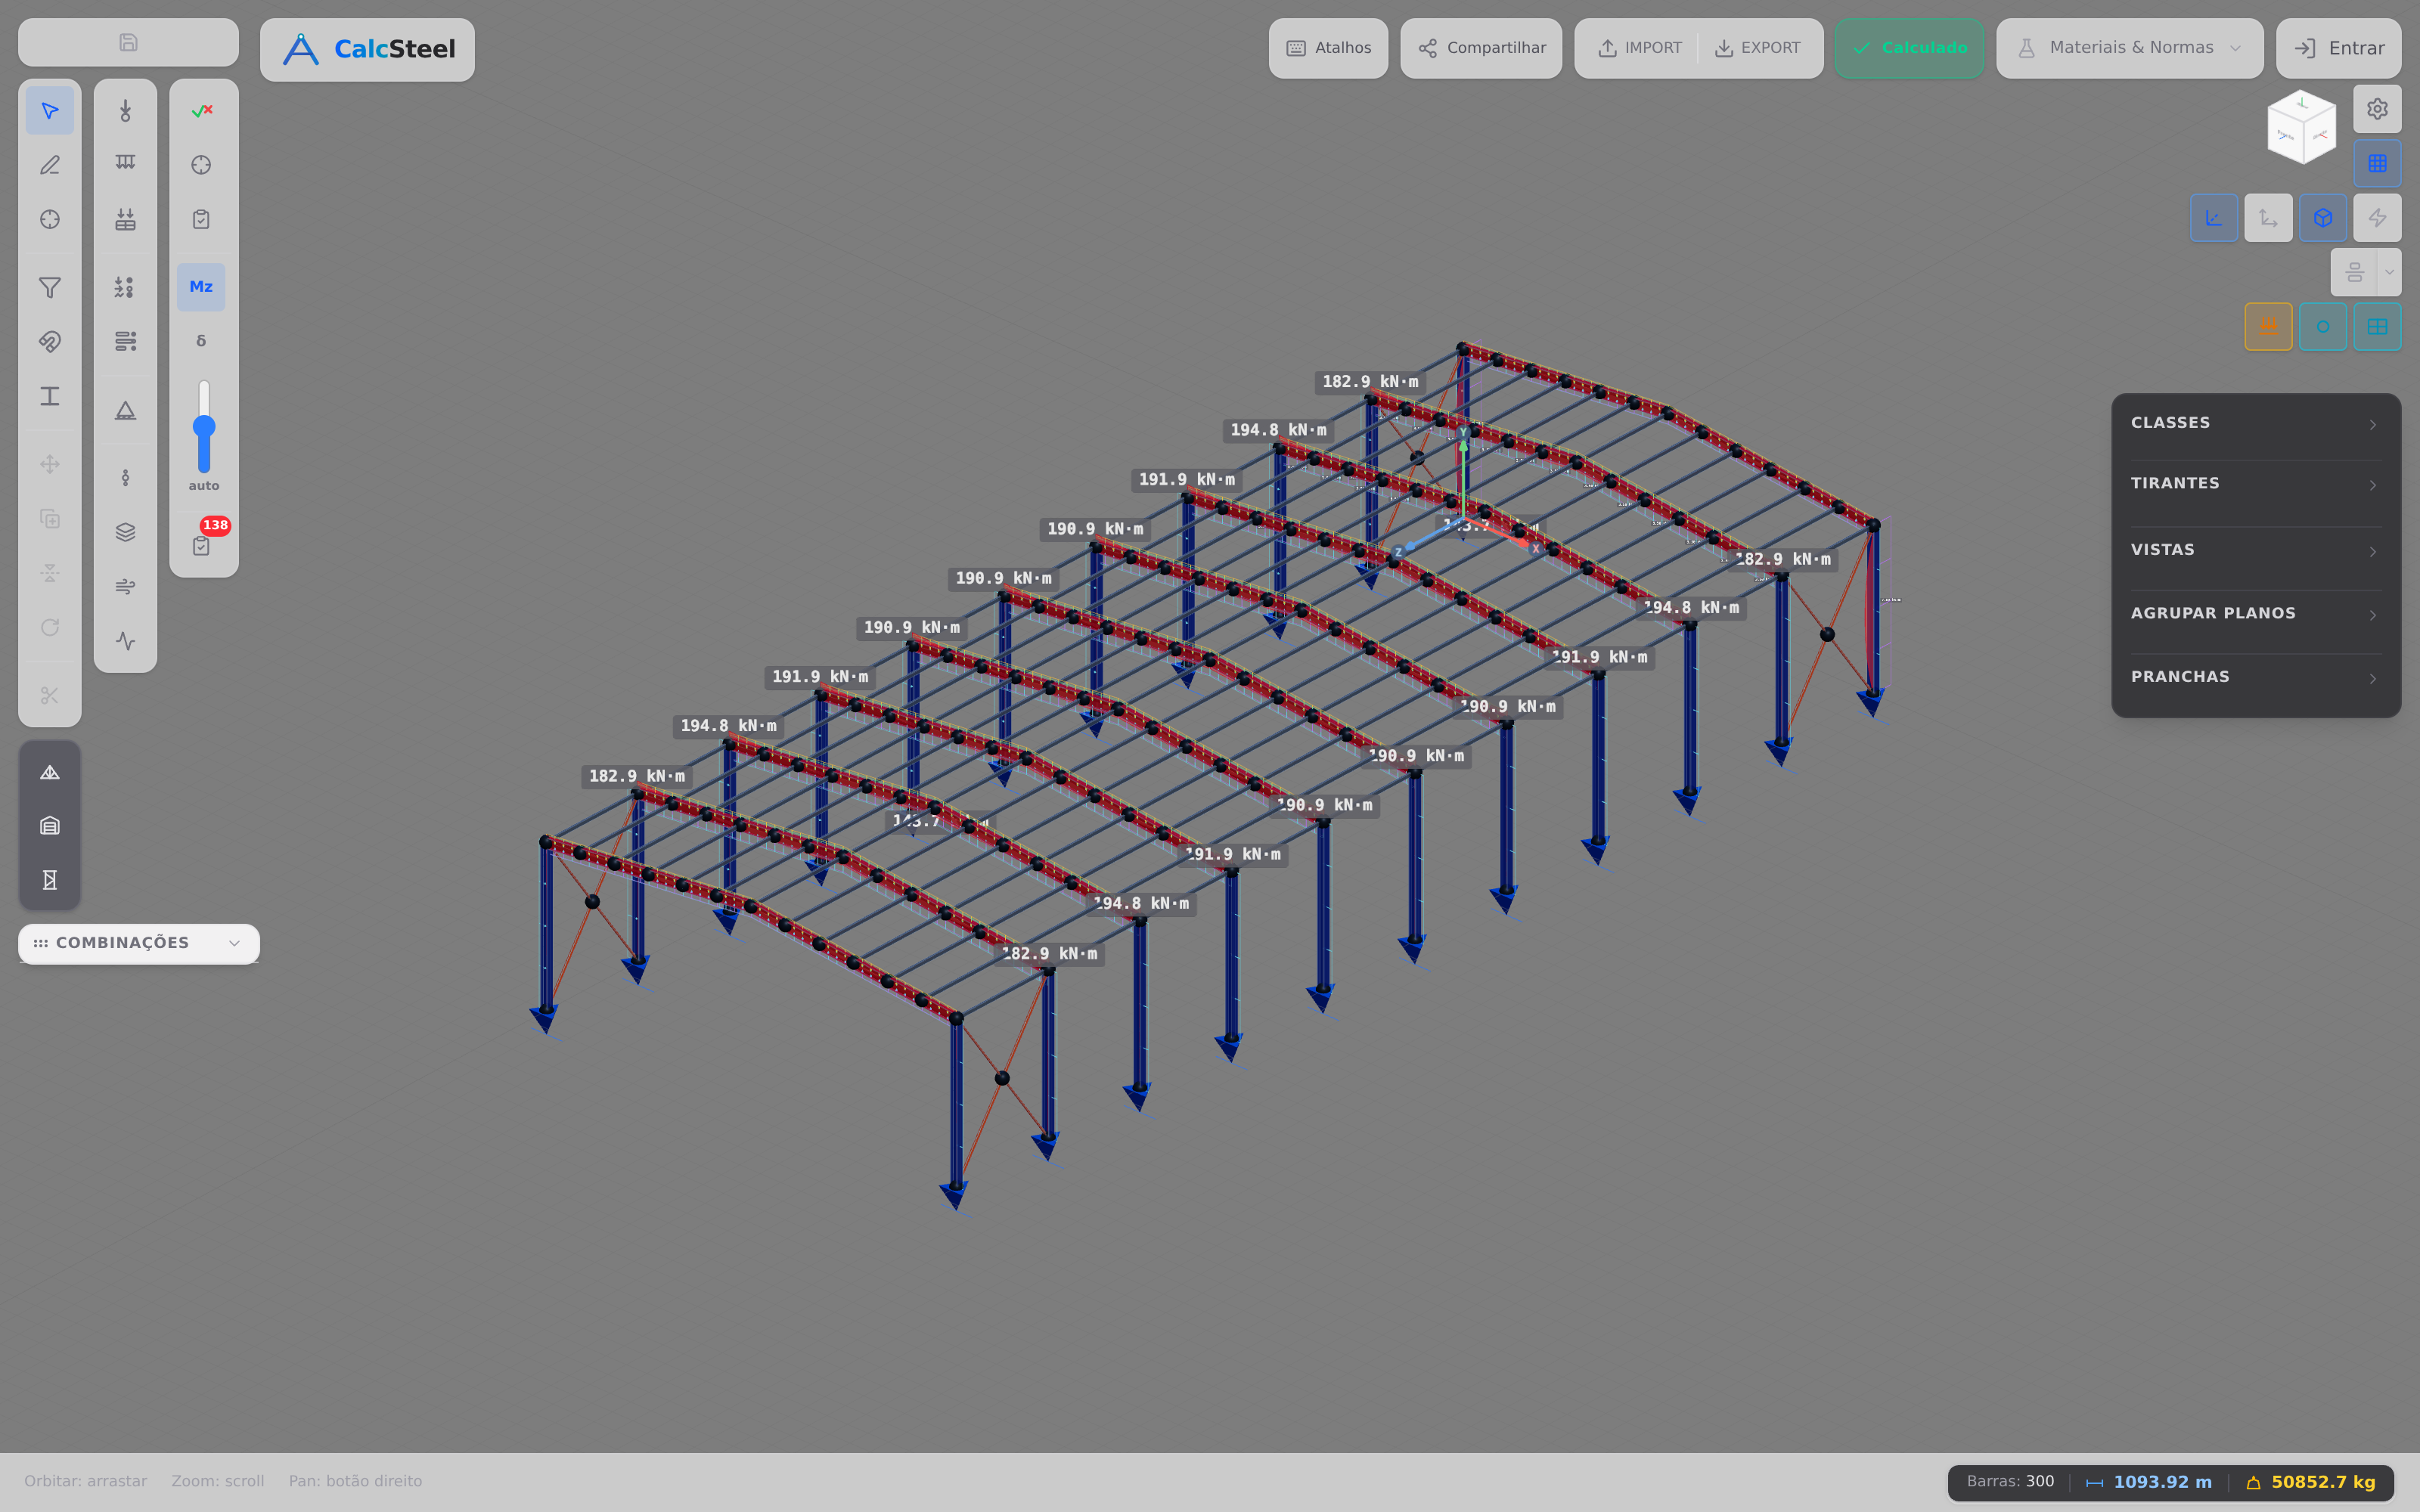2420x1512 pixels.
Task: Expand the AGRUPAR PLANOS panel section
Action: 2255,614
